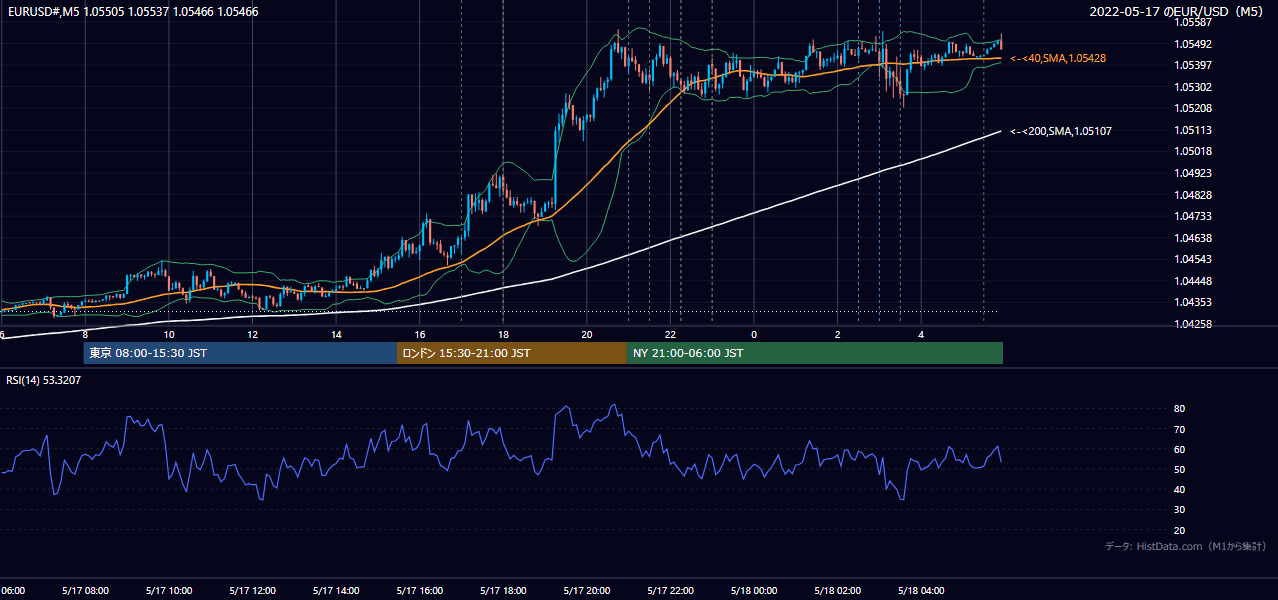
Task: Click price axis label 1.05208
Action: tap(1192, 108)
